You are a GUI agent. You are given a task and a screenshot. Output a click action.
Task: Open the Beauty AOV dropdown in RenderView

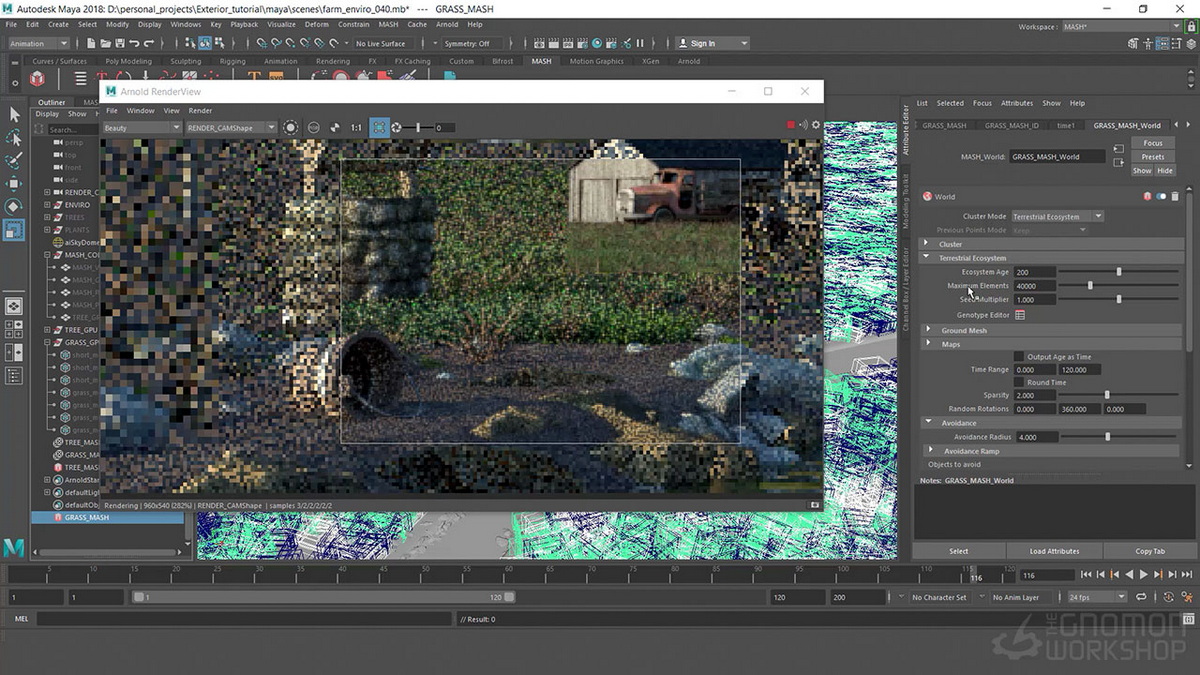tap(141, 127)
